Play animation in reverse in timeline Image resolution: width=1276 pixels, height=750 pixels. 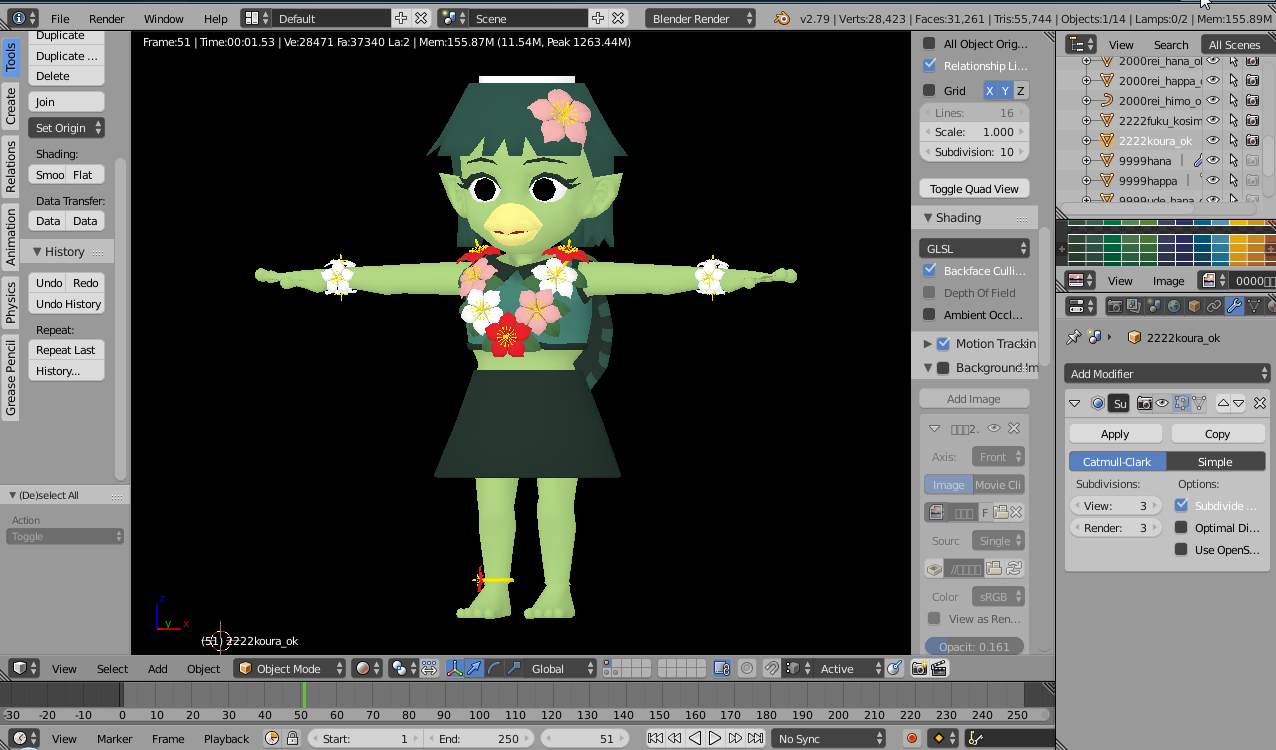pos(695,738)
